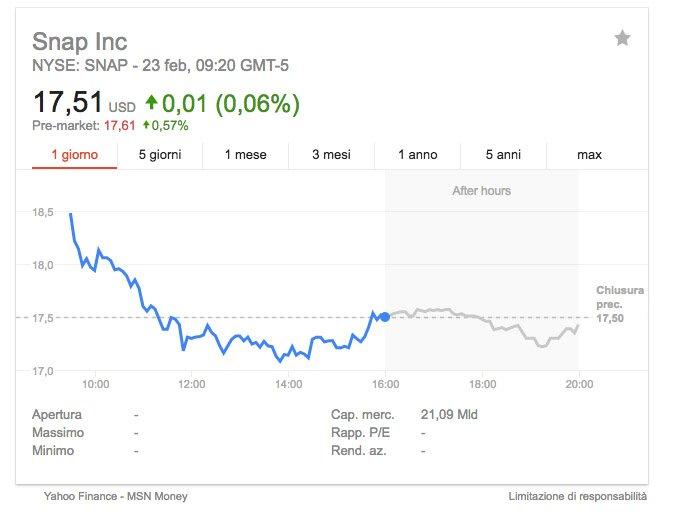The width and height of the screenshot is (681, 514).
Task: Click the green up arrow beside 0,01
Action: tap(151, 102)
